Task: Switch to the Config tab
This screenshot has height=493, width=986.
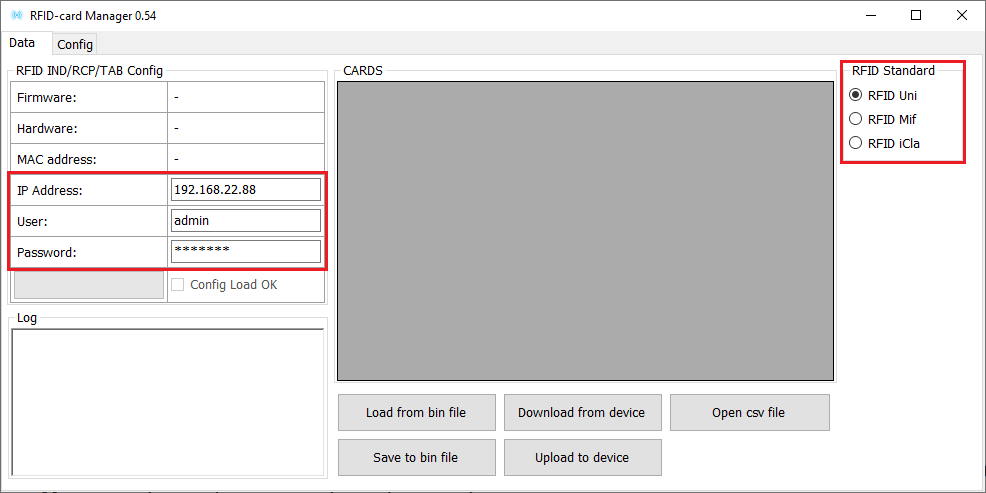Action: coord(75,44)
